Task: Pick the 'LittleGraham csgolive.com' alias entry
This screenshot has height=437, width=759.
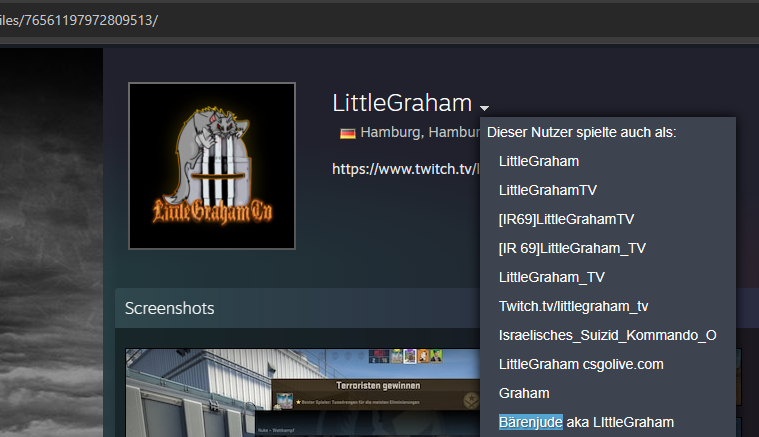Action: (x=581, y=364)
